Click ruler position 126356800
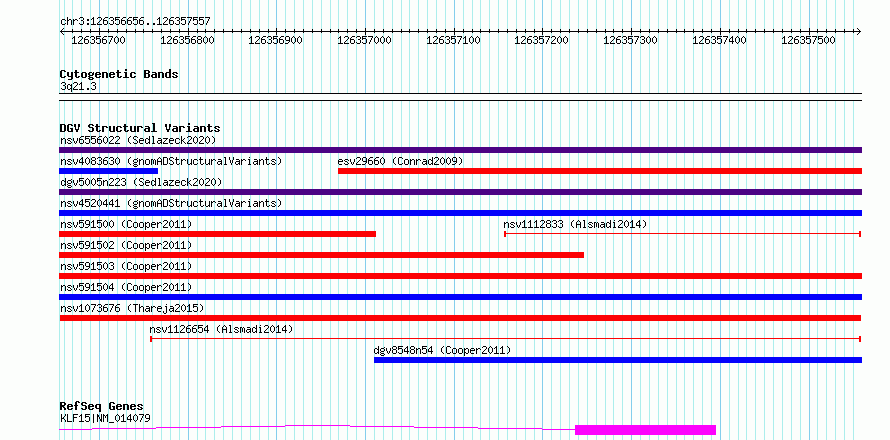The width and height of the screenshot is (890, 440). pyautogui.click(x=187, y=40)
